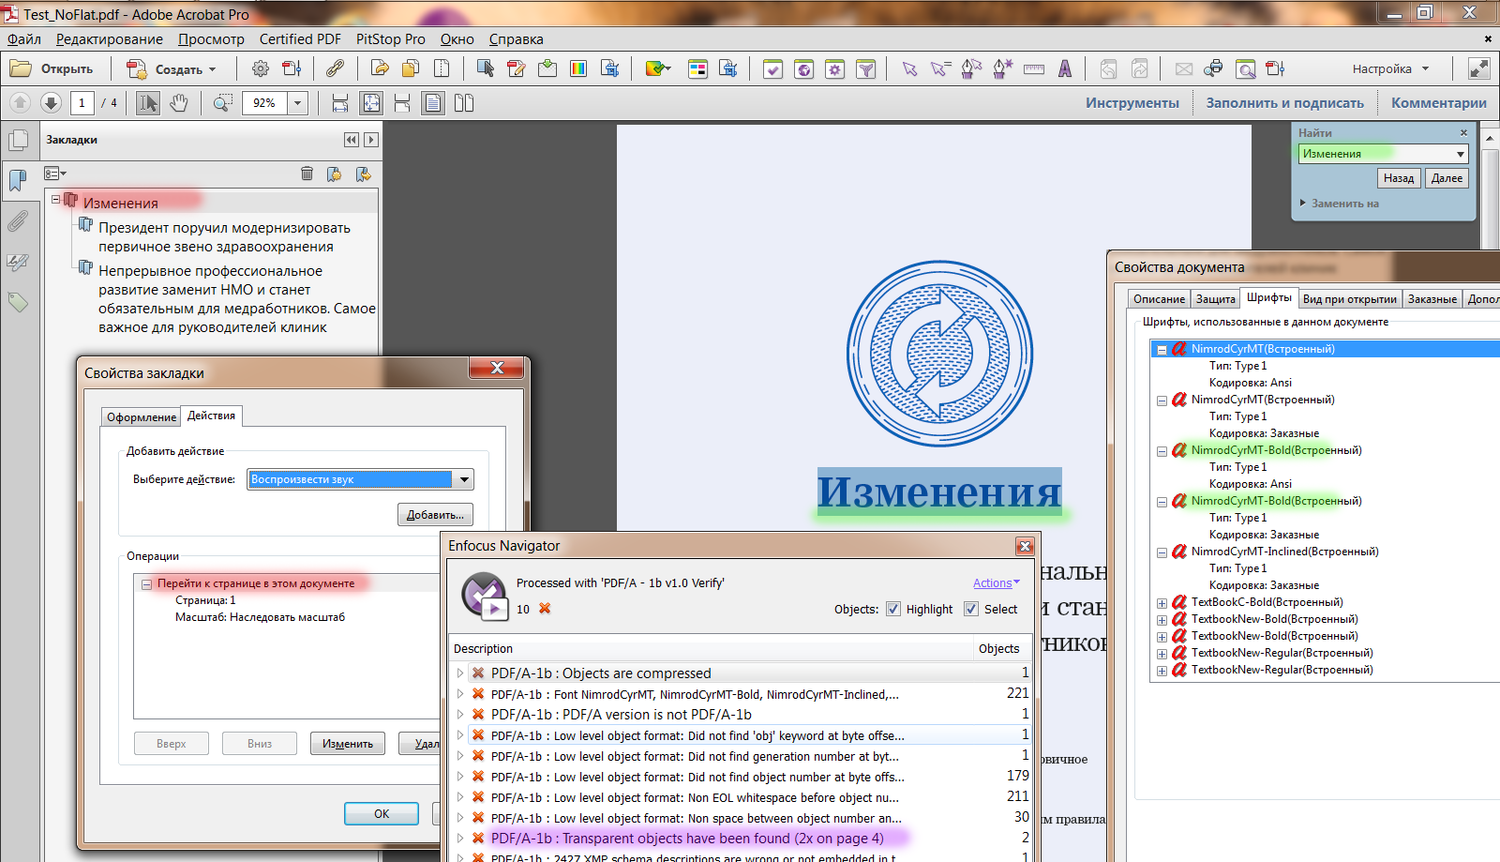The image size is (1500, 862).
Task: Delete selected bookmark with trash icon
Action: pyautogui.click(x=307, y=174)
